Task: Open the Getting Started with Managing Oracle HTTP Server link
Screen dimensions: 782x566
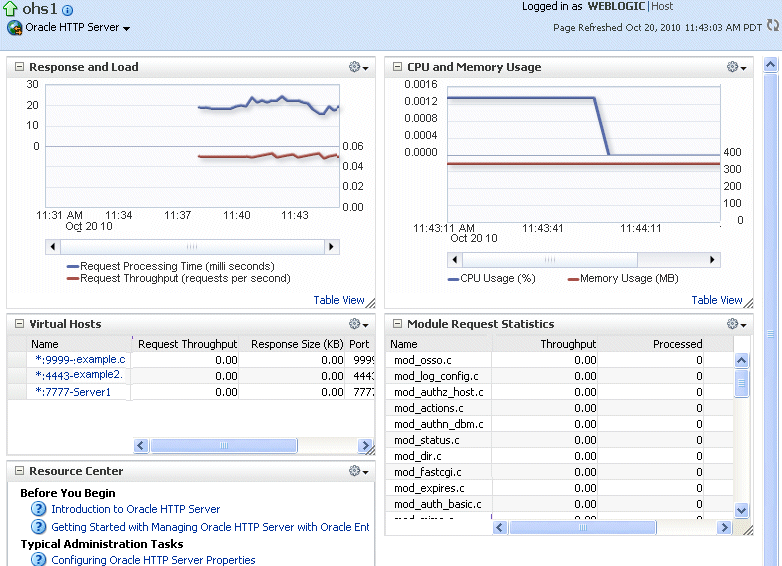Action: coord(210,527)
